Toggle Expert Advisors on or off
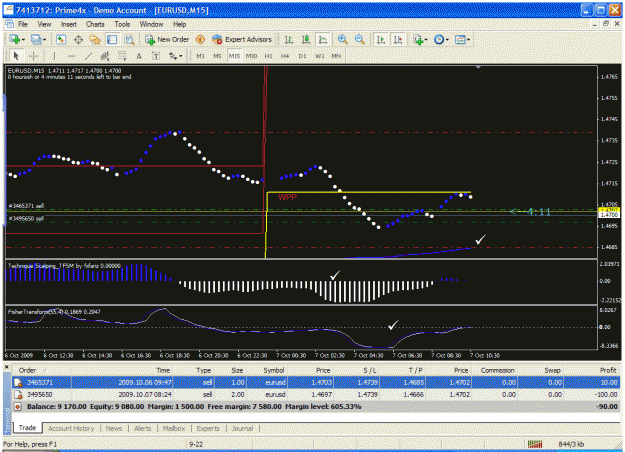 point(242,39)
